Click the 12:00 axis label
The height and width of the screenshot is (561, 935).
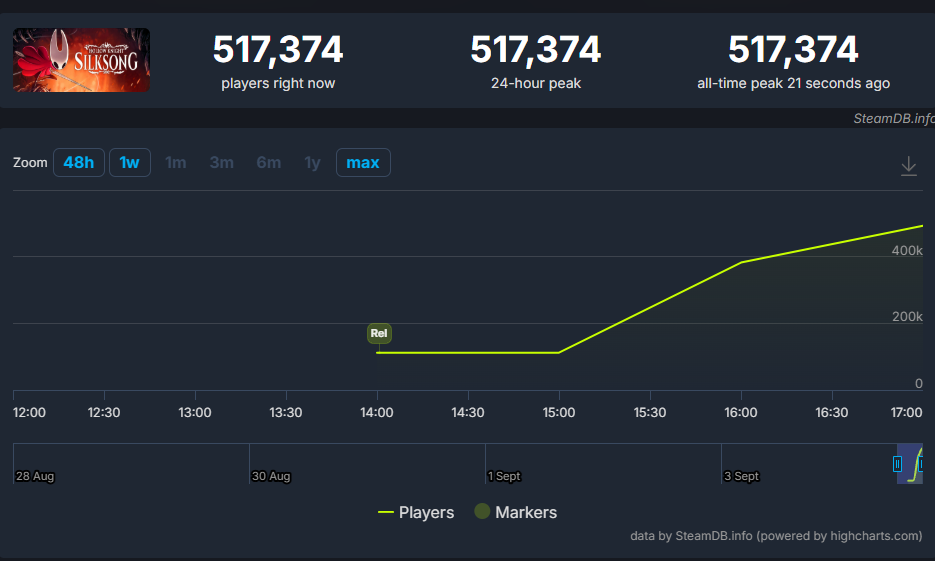point(29,413)
